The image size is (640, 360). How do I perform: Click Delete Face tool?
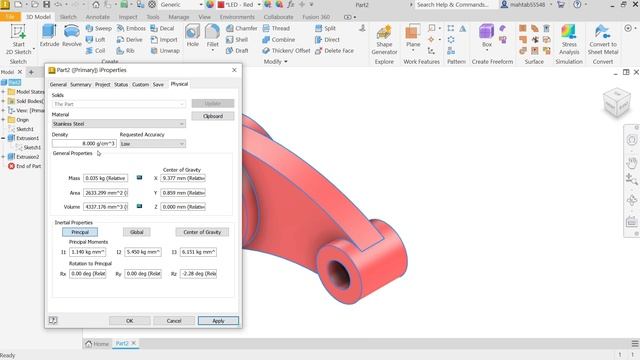coord(334,51)
